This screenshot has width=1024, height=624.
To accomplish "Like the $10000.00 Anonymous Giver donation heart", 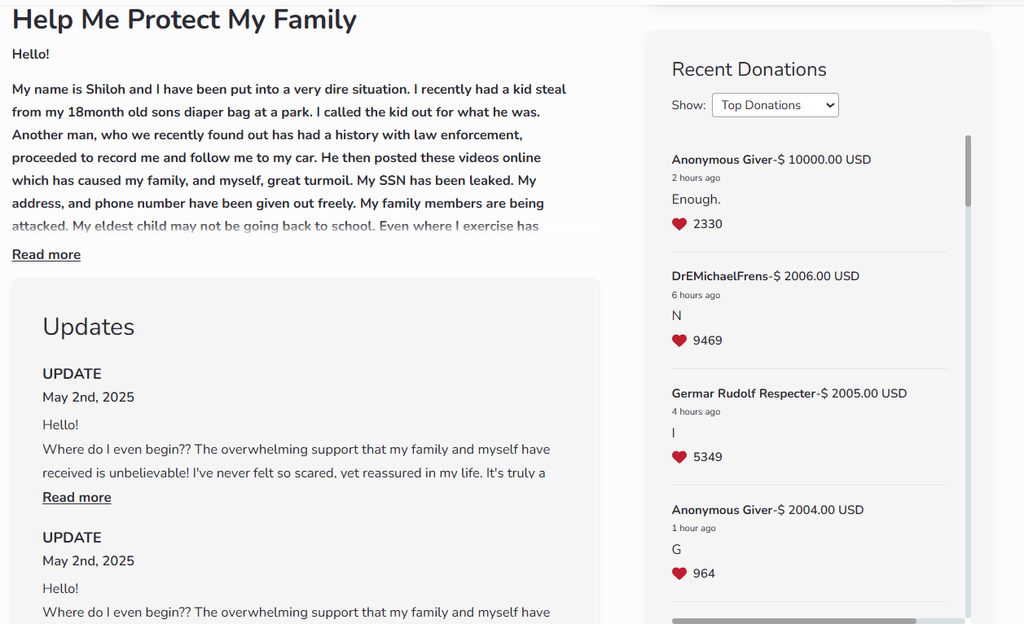I will (x=679, y=224).
